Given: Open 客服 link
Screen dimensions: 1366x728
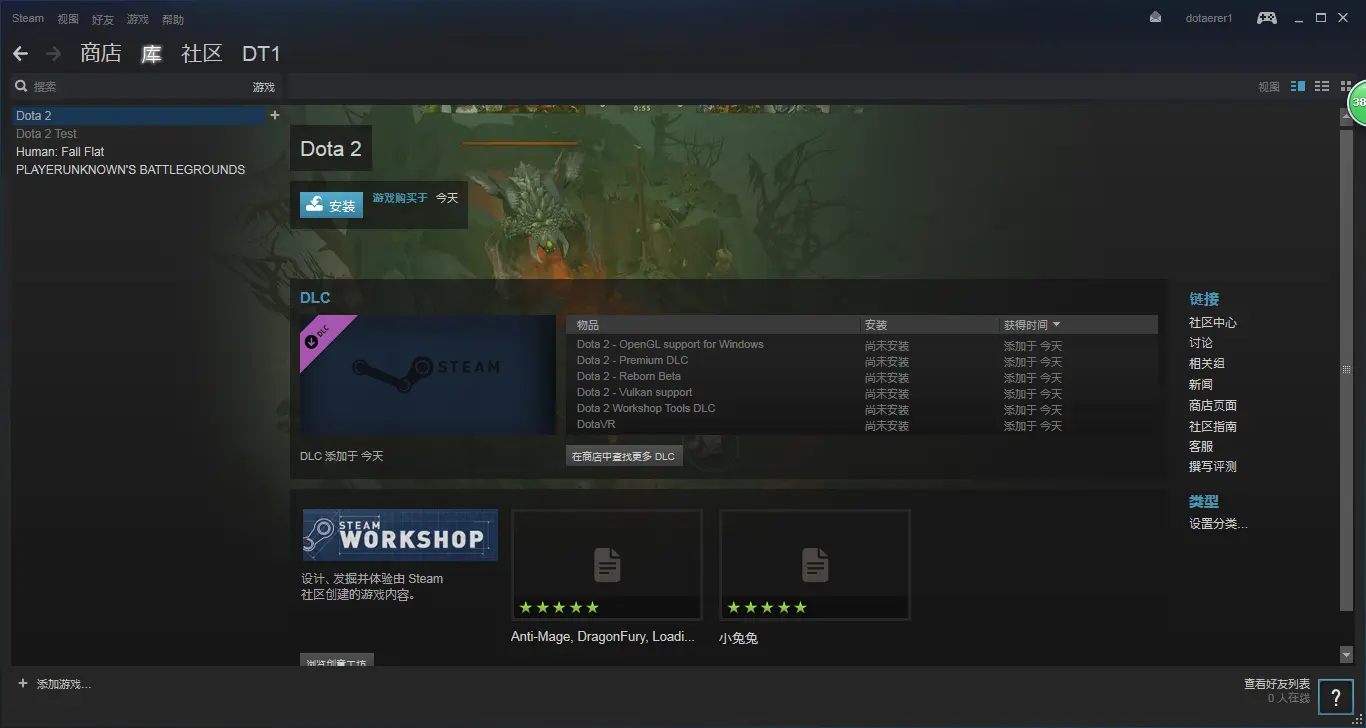Looking at the screenshot, I should (x=1201, y=446).
